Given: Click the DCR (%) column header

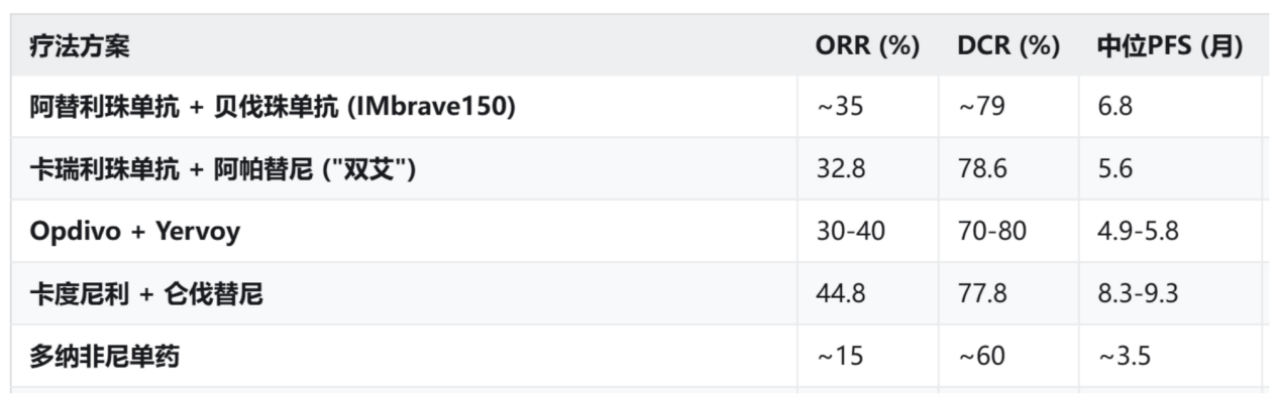Looking at the screenshot, I should pyautogui.click(x=1008, y=46).
